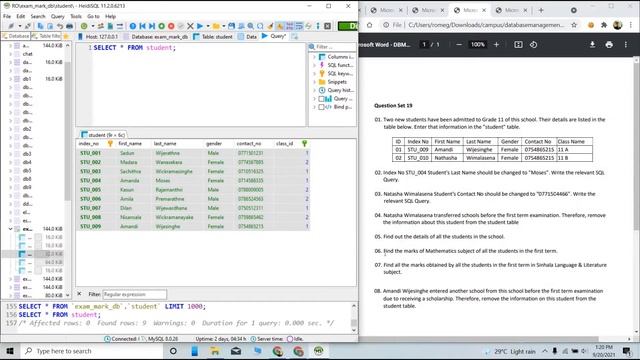Viewport: 640px width, 360px height.
Task: Open the browser extensions puzzle icon
Action: click(x=604, y=25)
